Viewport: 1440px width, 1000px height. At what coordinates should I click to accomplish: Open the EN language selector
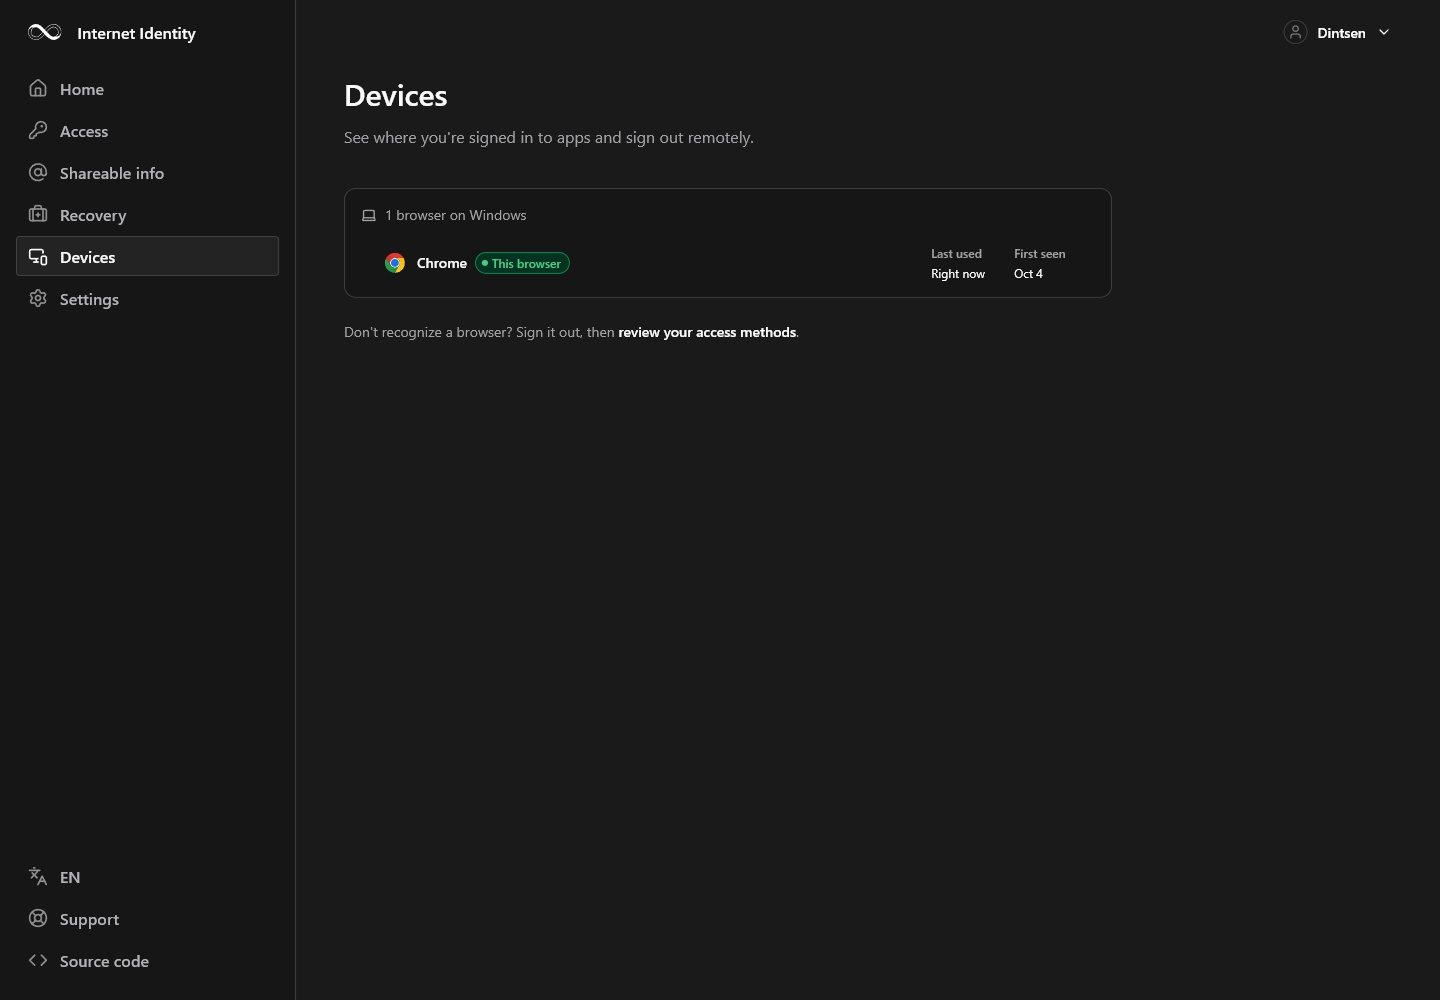click(x=147, y=877)
